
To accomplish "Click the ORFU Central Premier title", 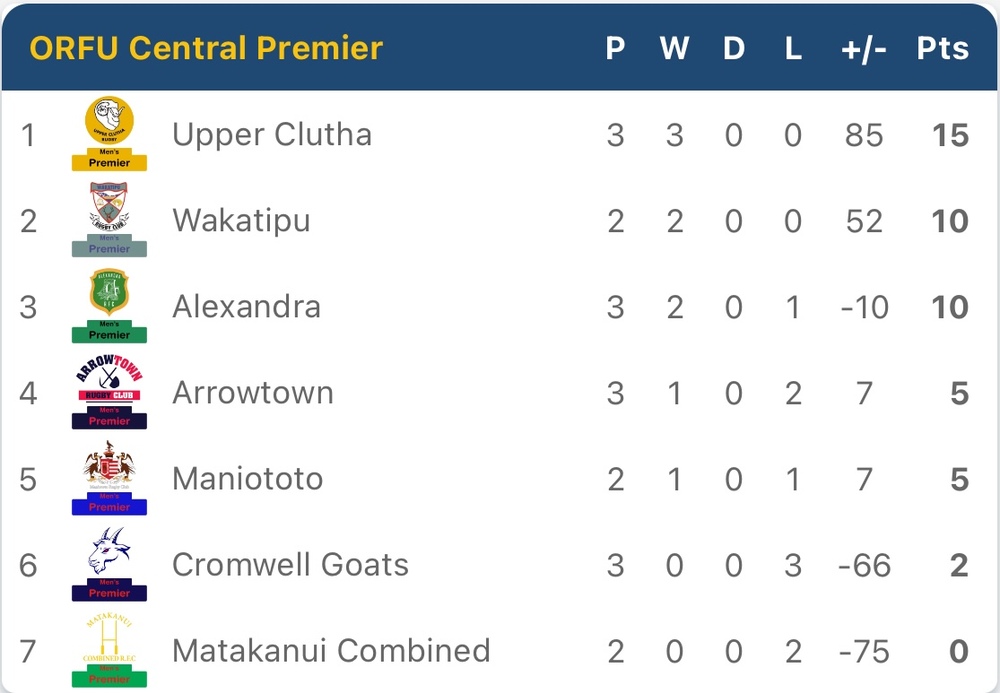I will click(x=206, y=48).
